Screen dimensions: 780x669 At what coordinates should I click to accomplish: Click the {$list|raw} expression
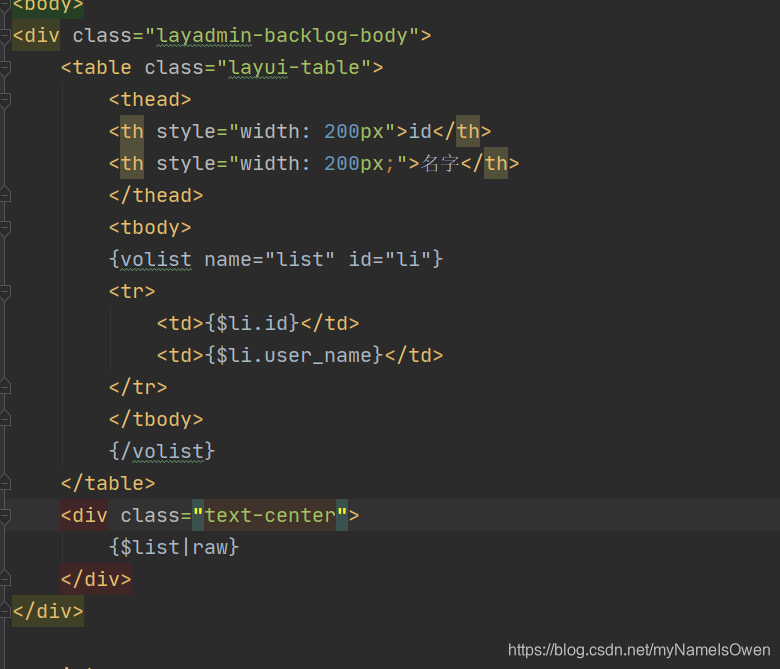coord(174,547)
